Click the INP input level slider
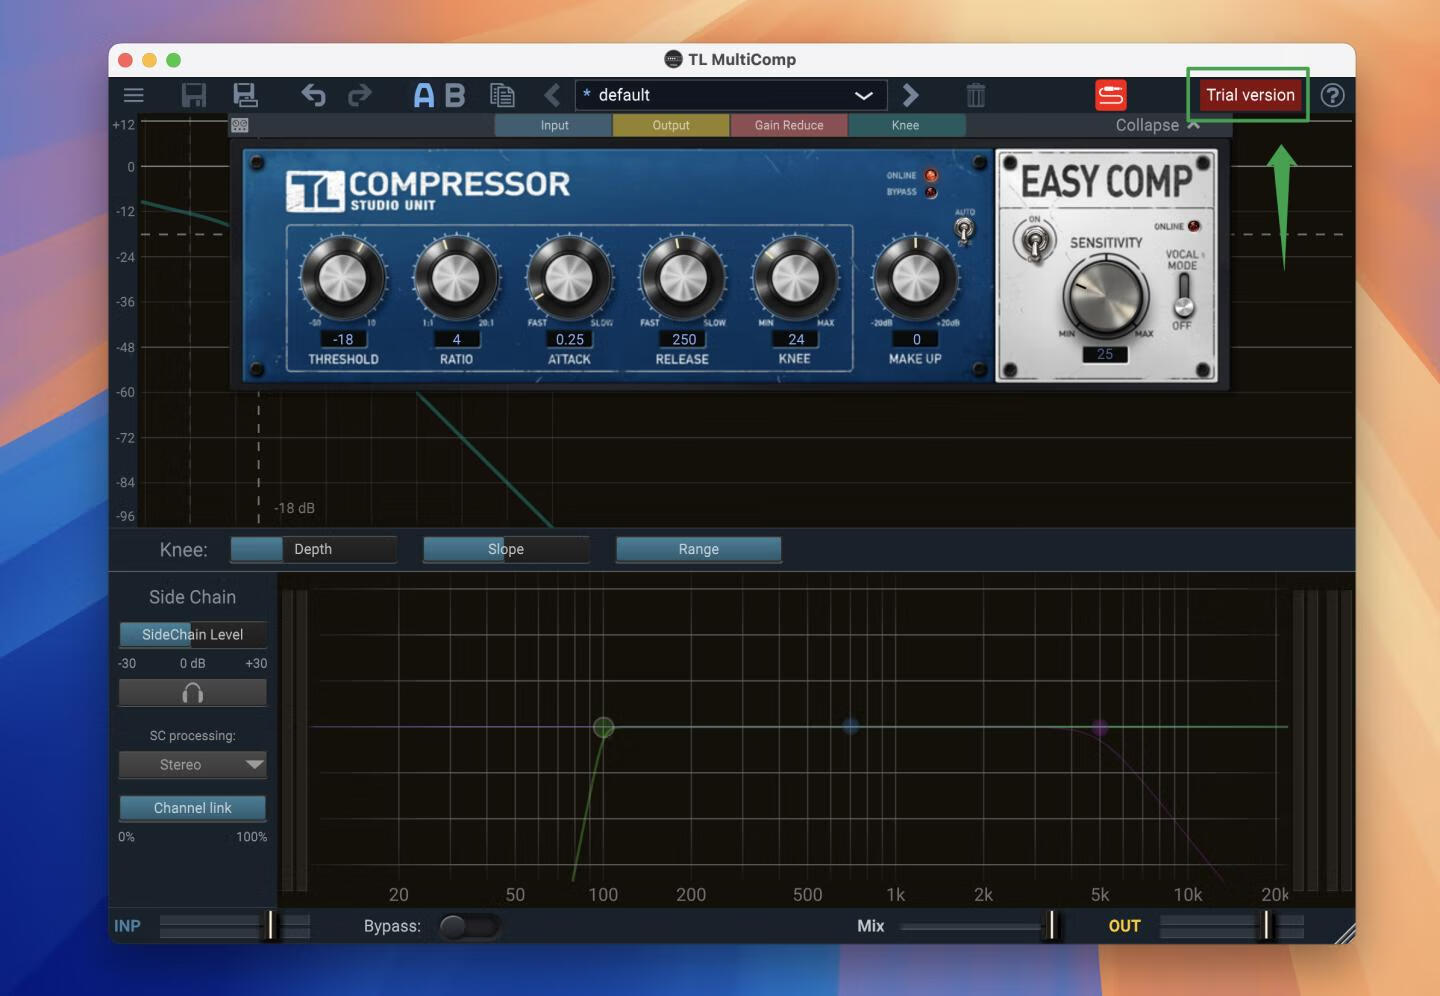Viewport: 1440px width, 996px height. (x=235, y=926)
